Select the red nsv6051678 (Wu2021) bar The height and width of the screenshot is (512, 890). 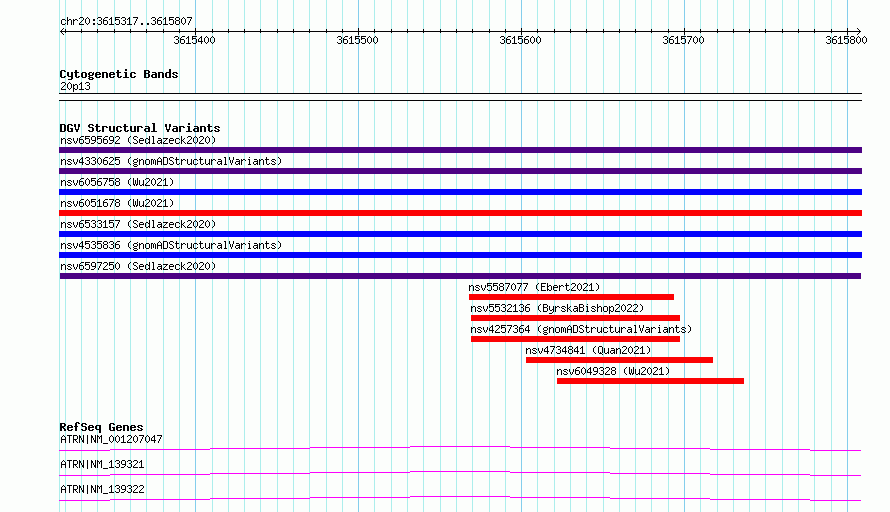[460, 213]
